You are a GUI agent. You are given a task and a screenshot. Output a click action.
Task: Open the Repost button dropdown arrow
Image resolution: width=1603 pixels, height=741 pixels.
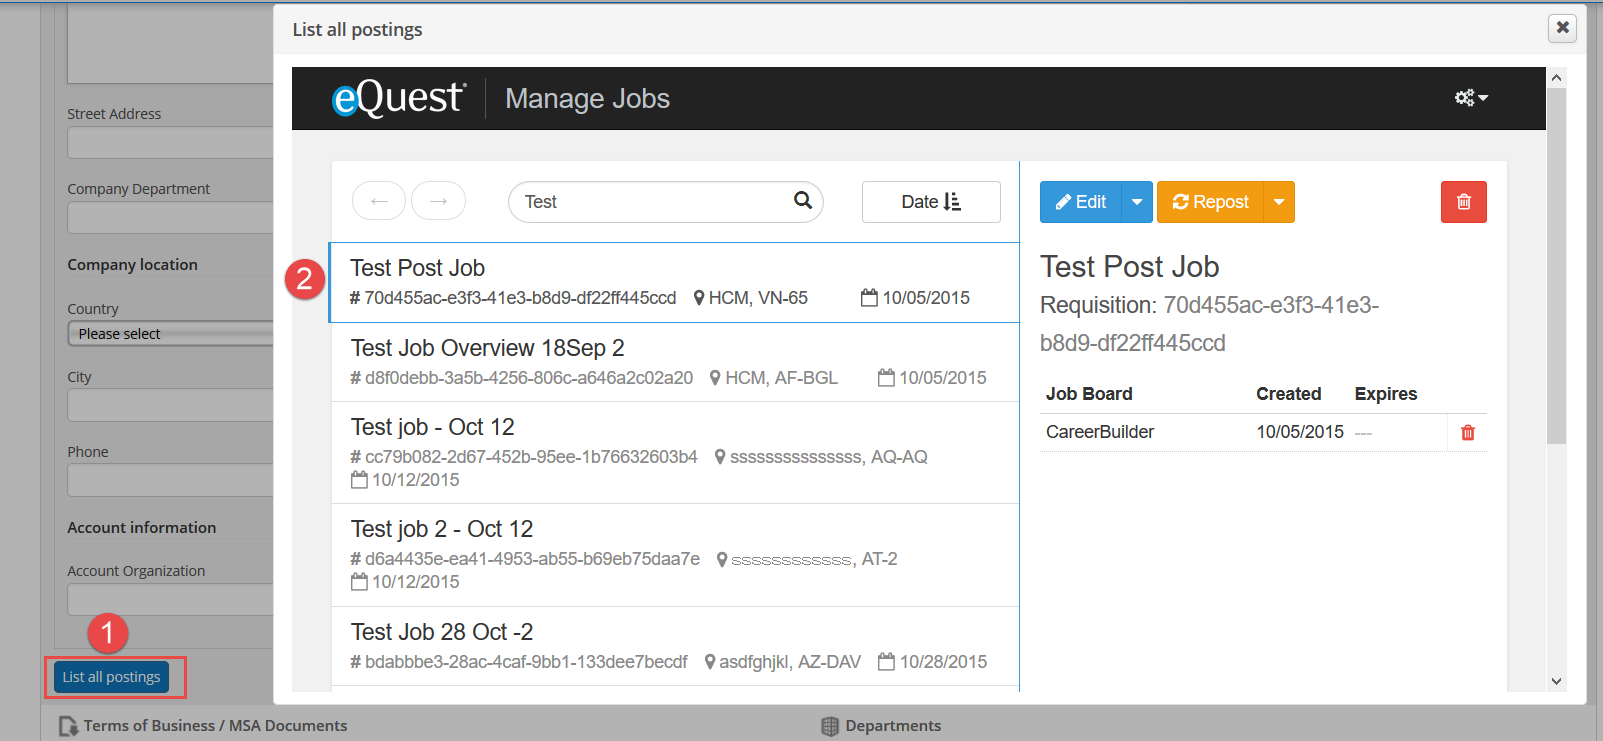[1279, 202]
